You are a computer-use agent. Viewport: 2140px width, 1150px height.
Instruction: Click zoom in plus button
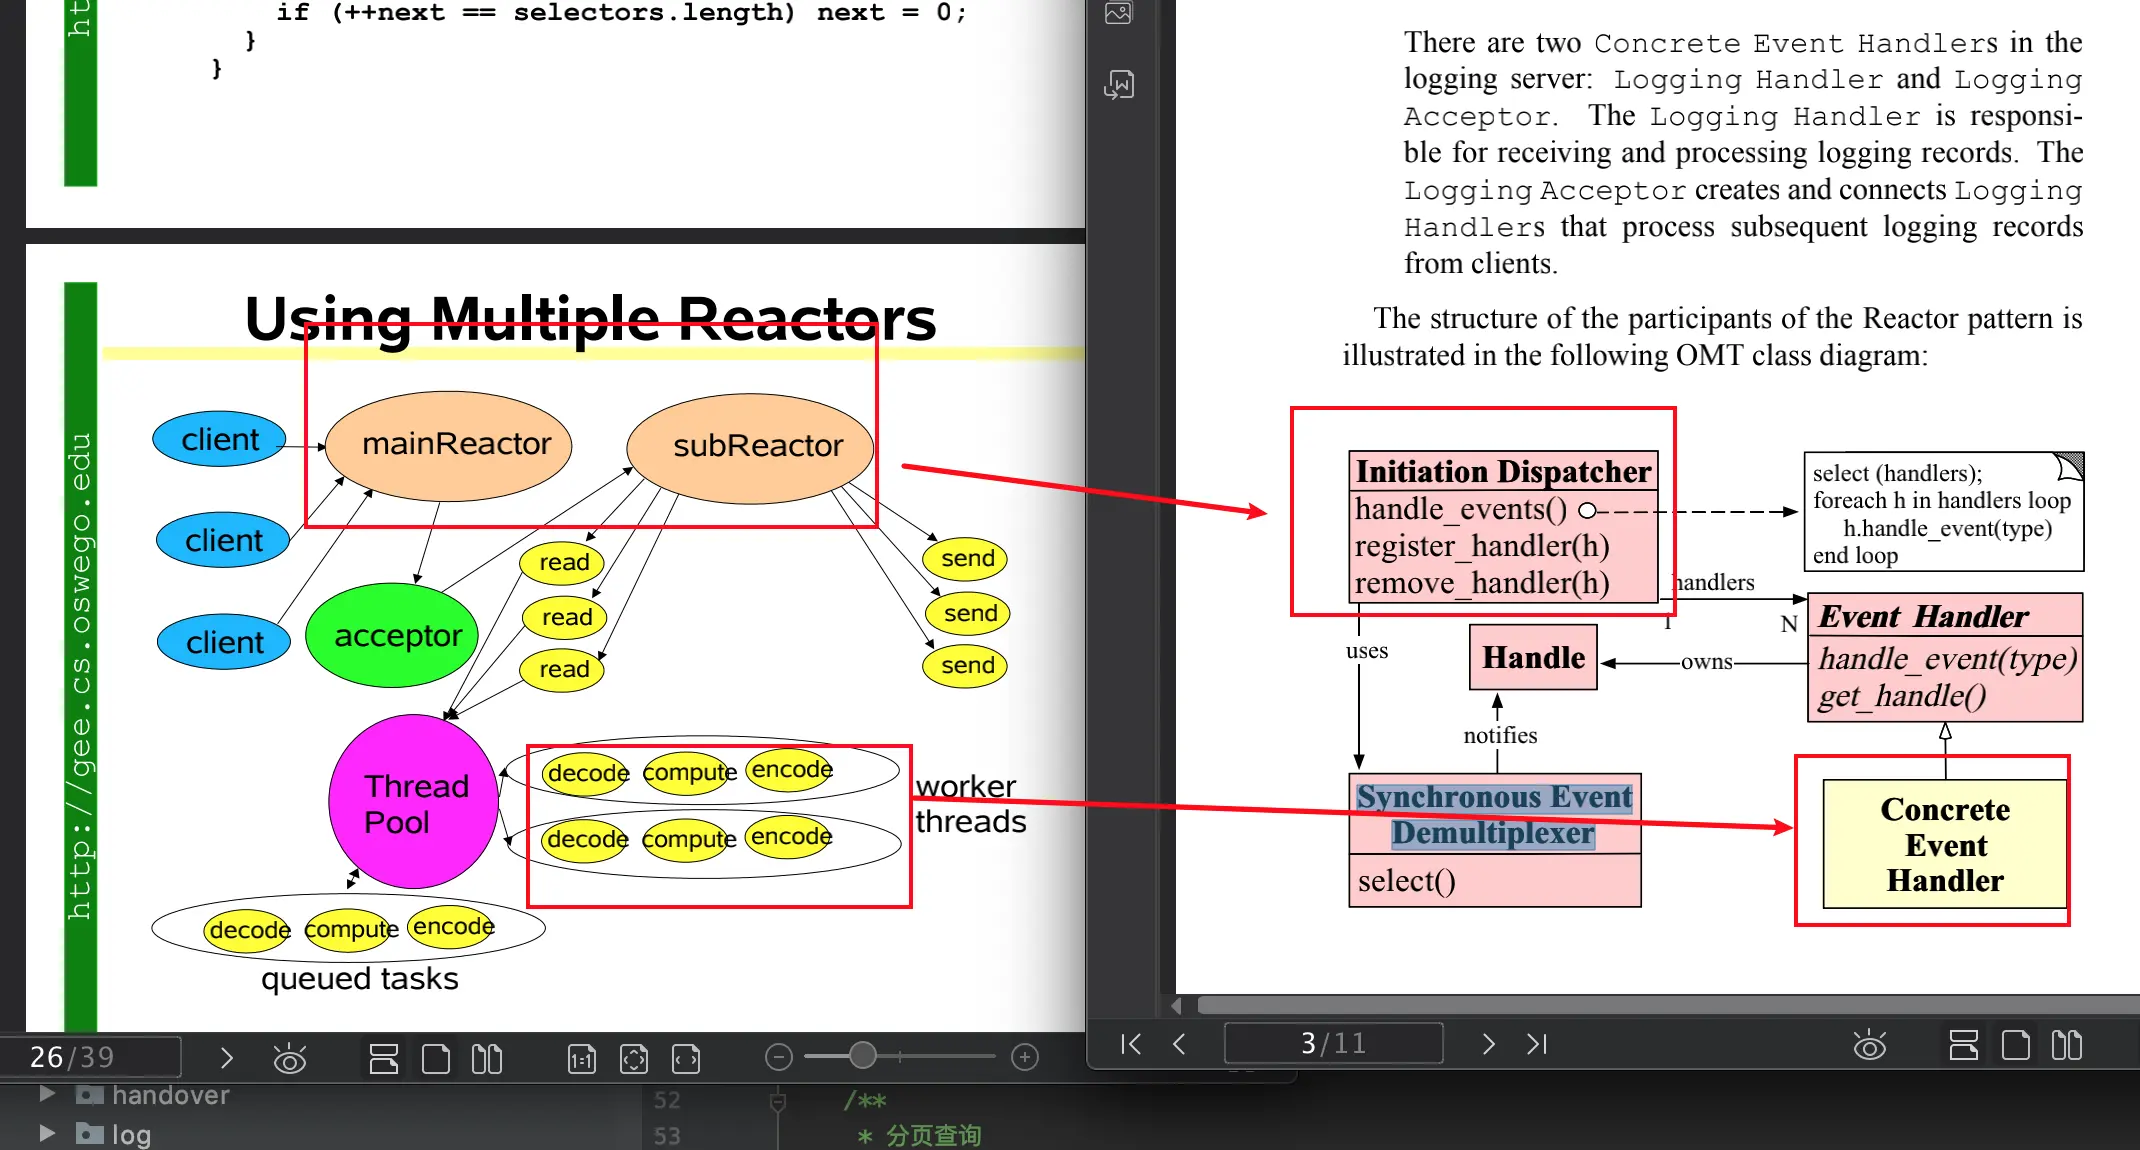pos(1025,1057)
